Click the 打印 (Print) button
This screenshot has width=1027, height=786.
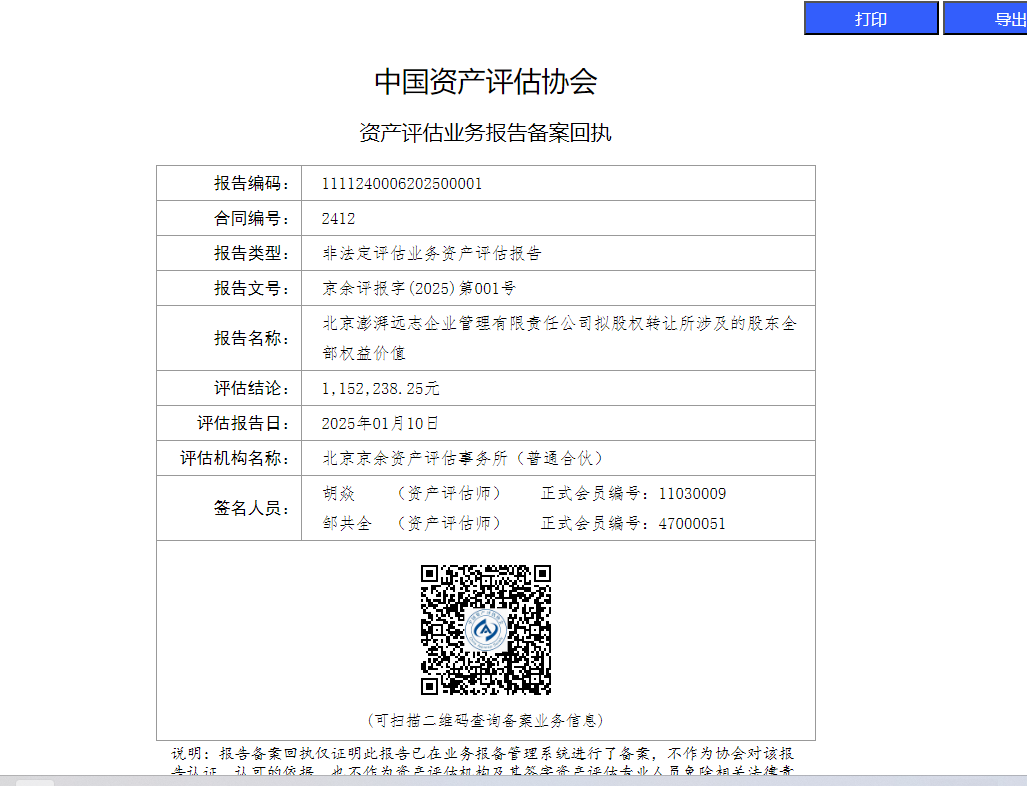coord(870,19)
